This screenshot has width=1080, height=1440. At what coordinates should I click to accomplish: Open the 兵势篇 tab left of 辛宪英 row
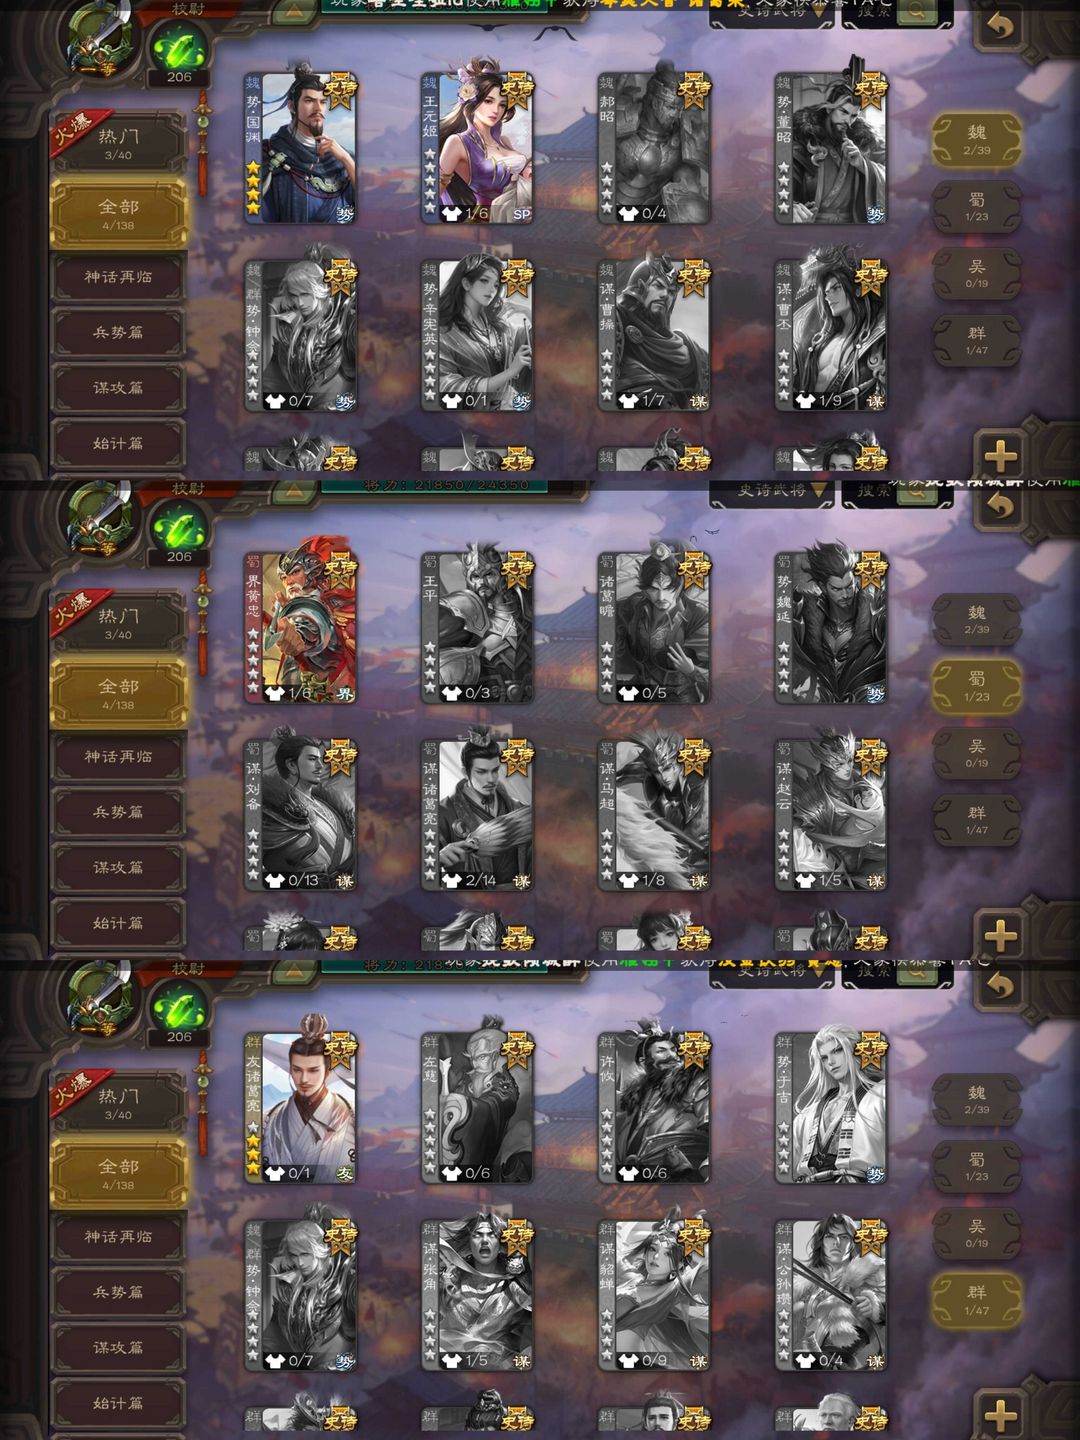[x=118, y=332]
